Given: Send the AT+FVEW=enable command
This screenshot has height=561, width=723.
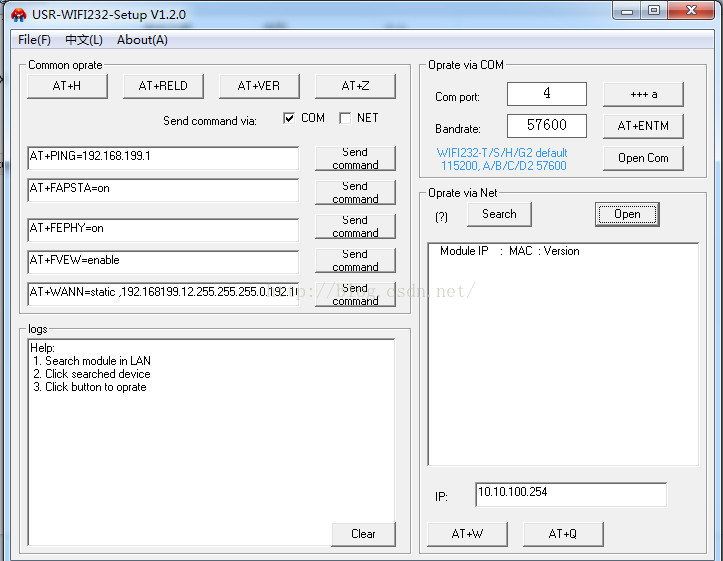Looking at the screenshot, I should [x=355, y=260].
